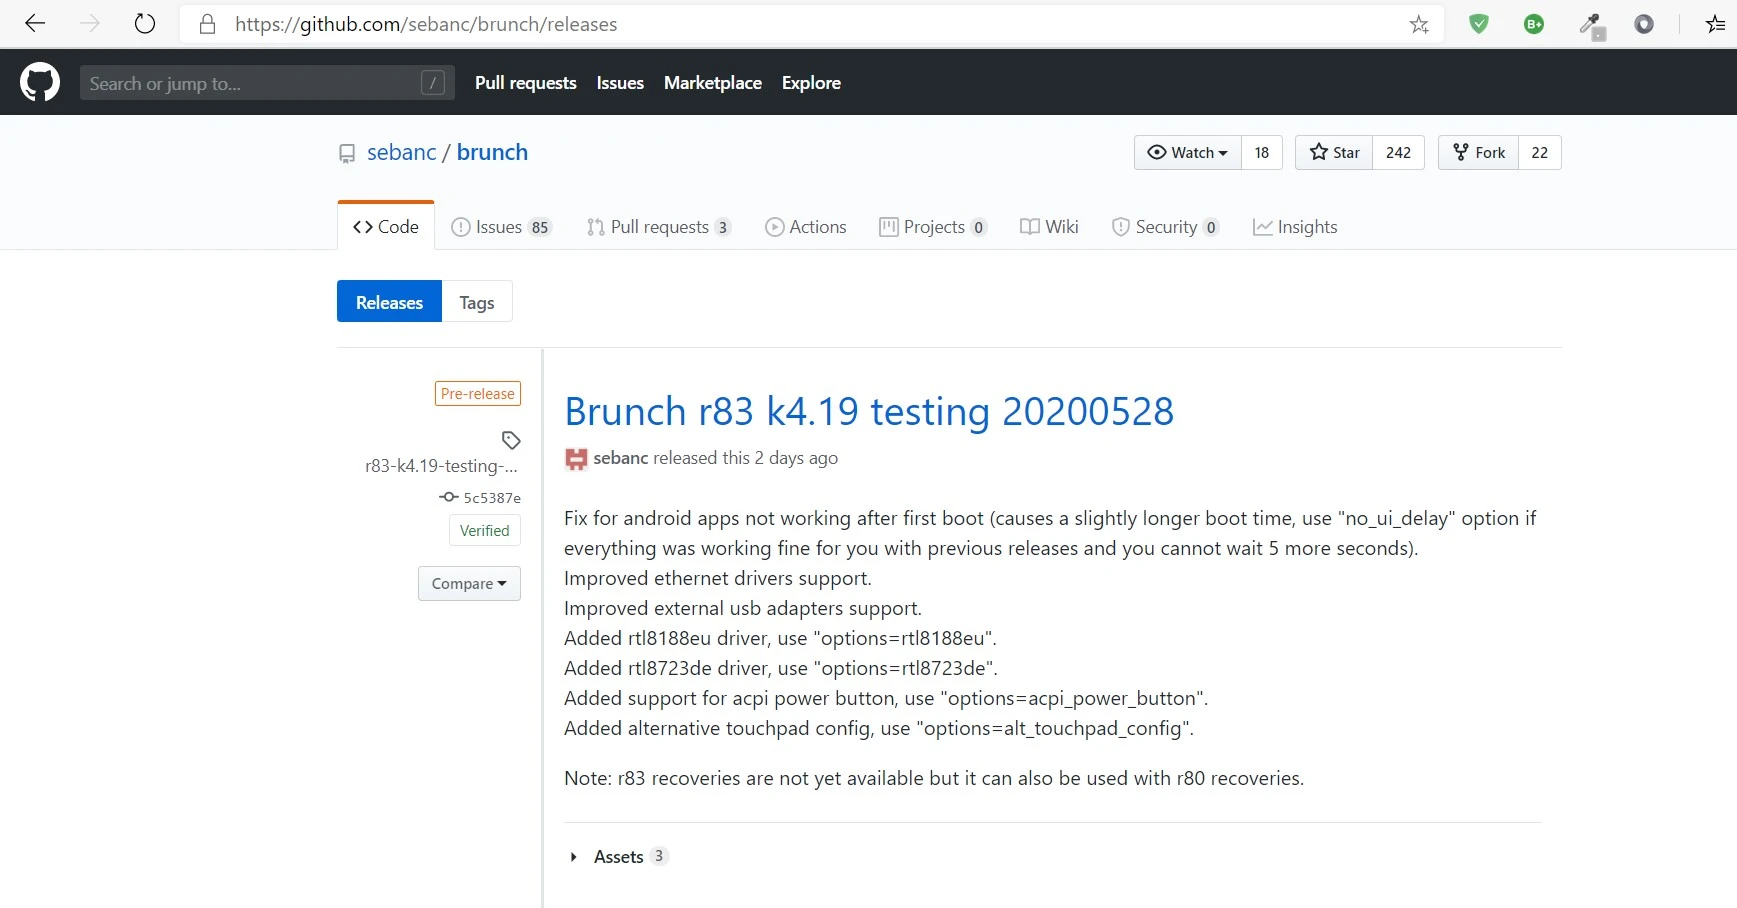This screenshot has width=1737, height=908.
Task: Switch to the Actions tab
Action: tap(806, 227)
